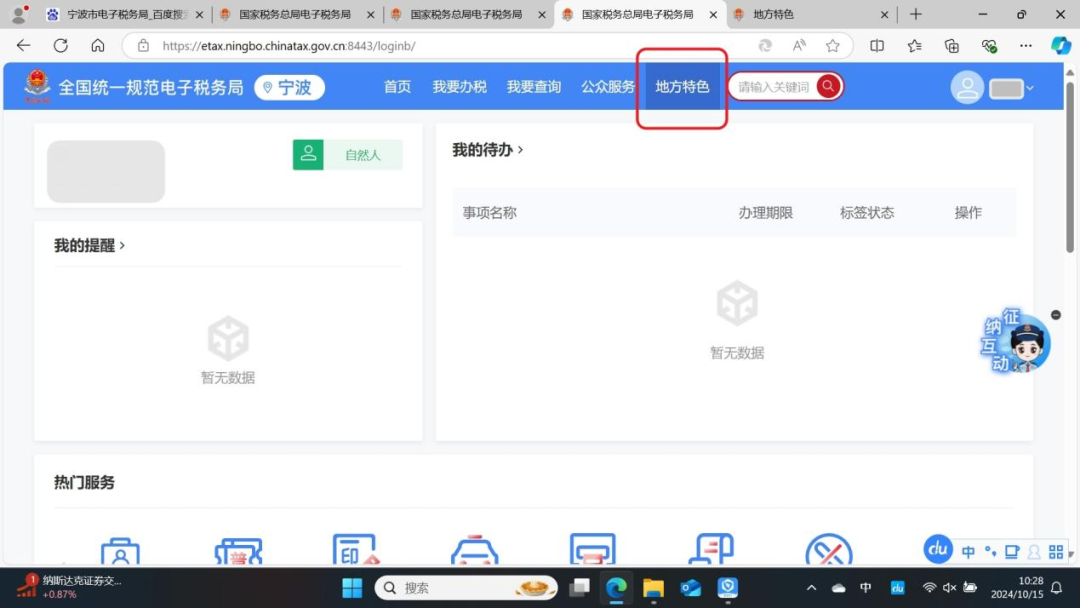
Task: Open the 我的待办 list link
Action: [x=487, y=150]
